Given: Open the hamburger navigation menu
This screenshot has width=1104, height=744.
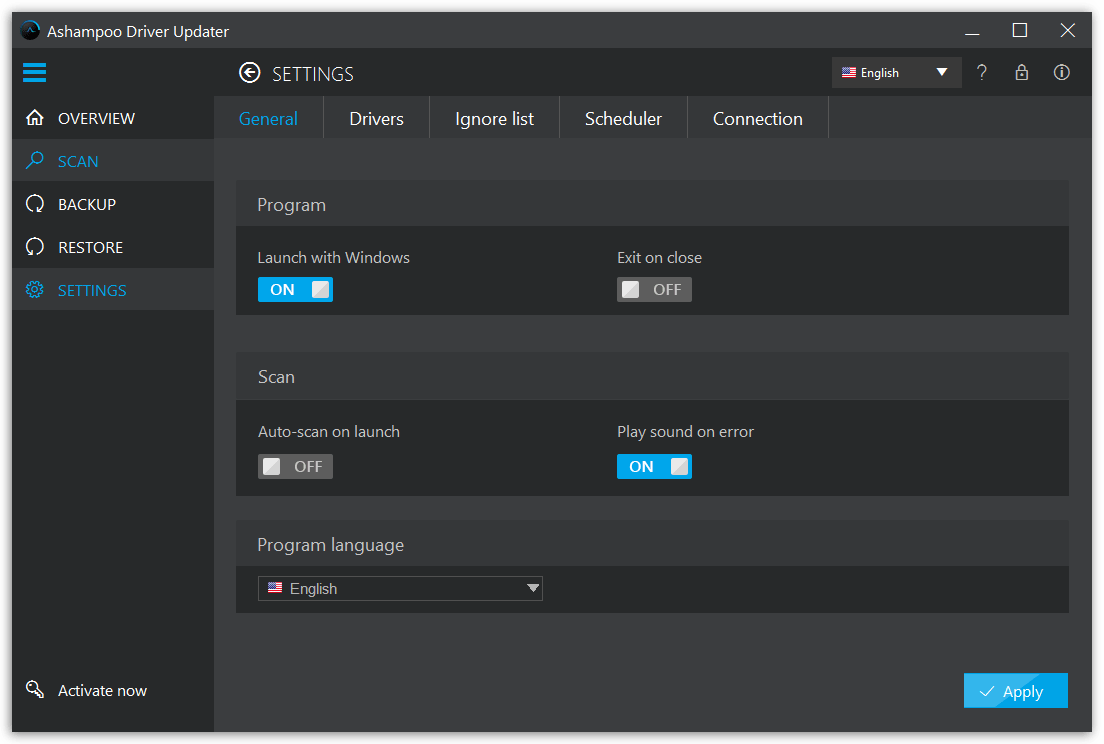Looking at the screenshot, I should [34, 72].
